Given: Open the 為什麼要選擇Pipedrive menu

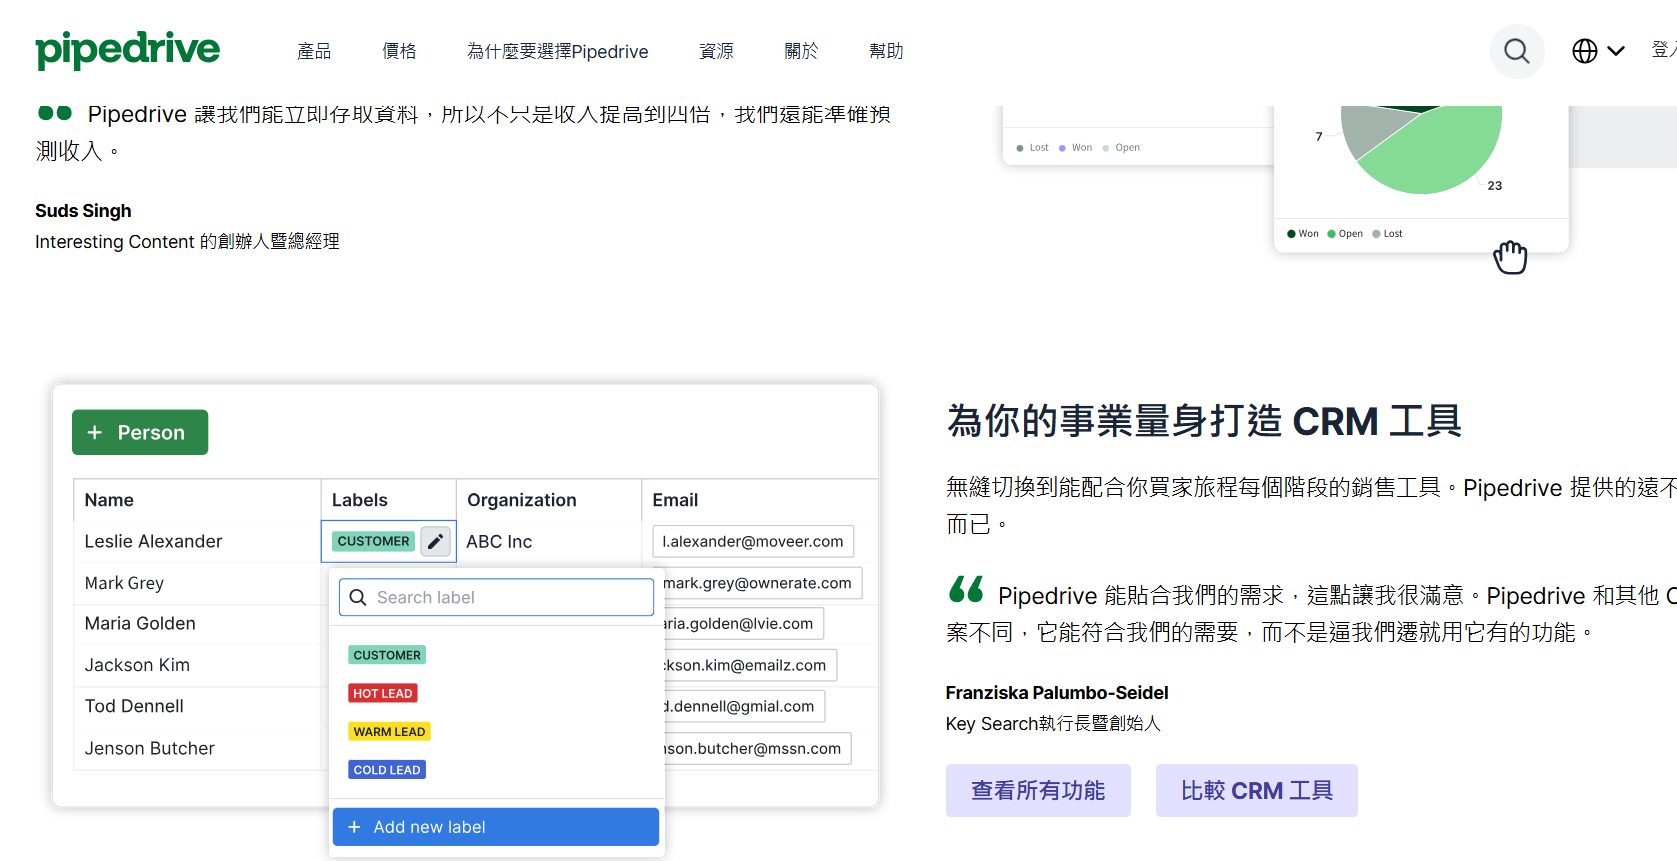Looking at the screenshot, I should point(557,51).
